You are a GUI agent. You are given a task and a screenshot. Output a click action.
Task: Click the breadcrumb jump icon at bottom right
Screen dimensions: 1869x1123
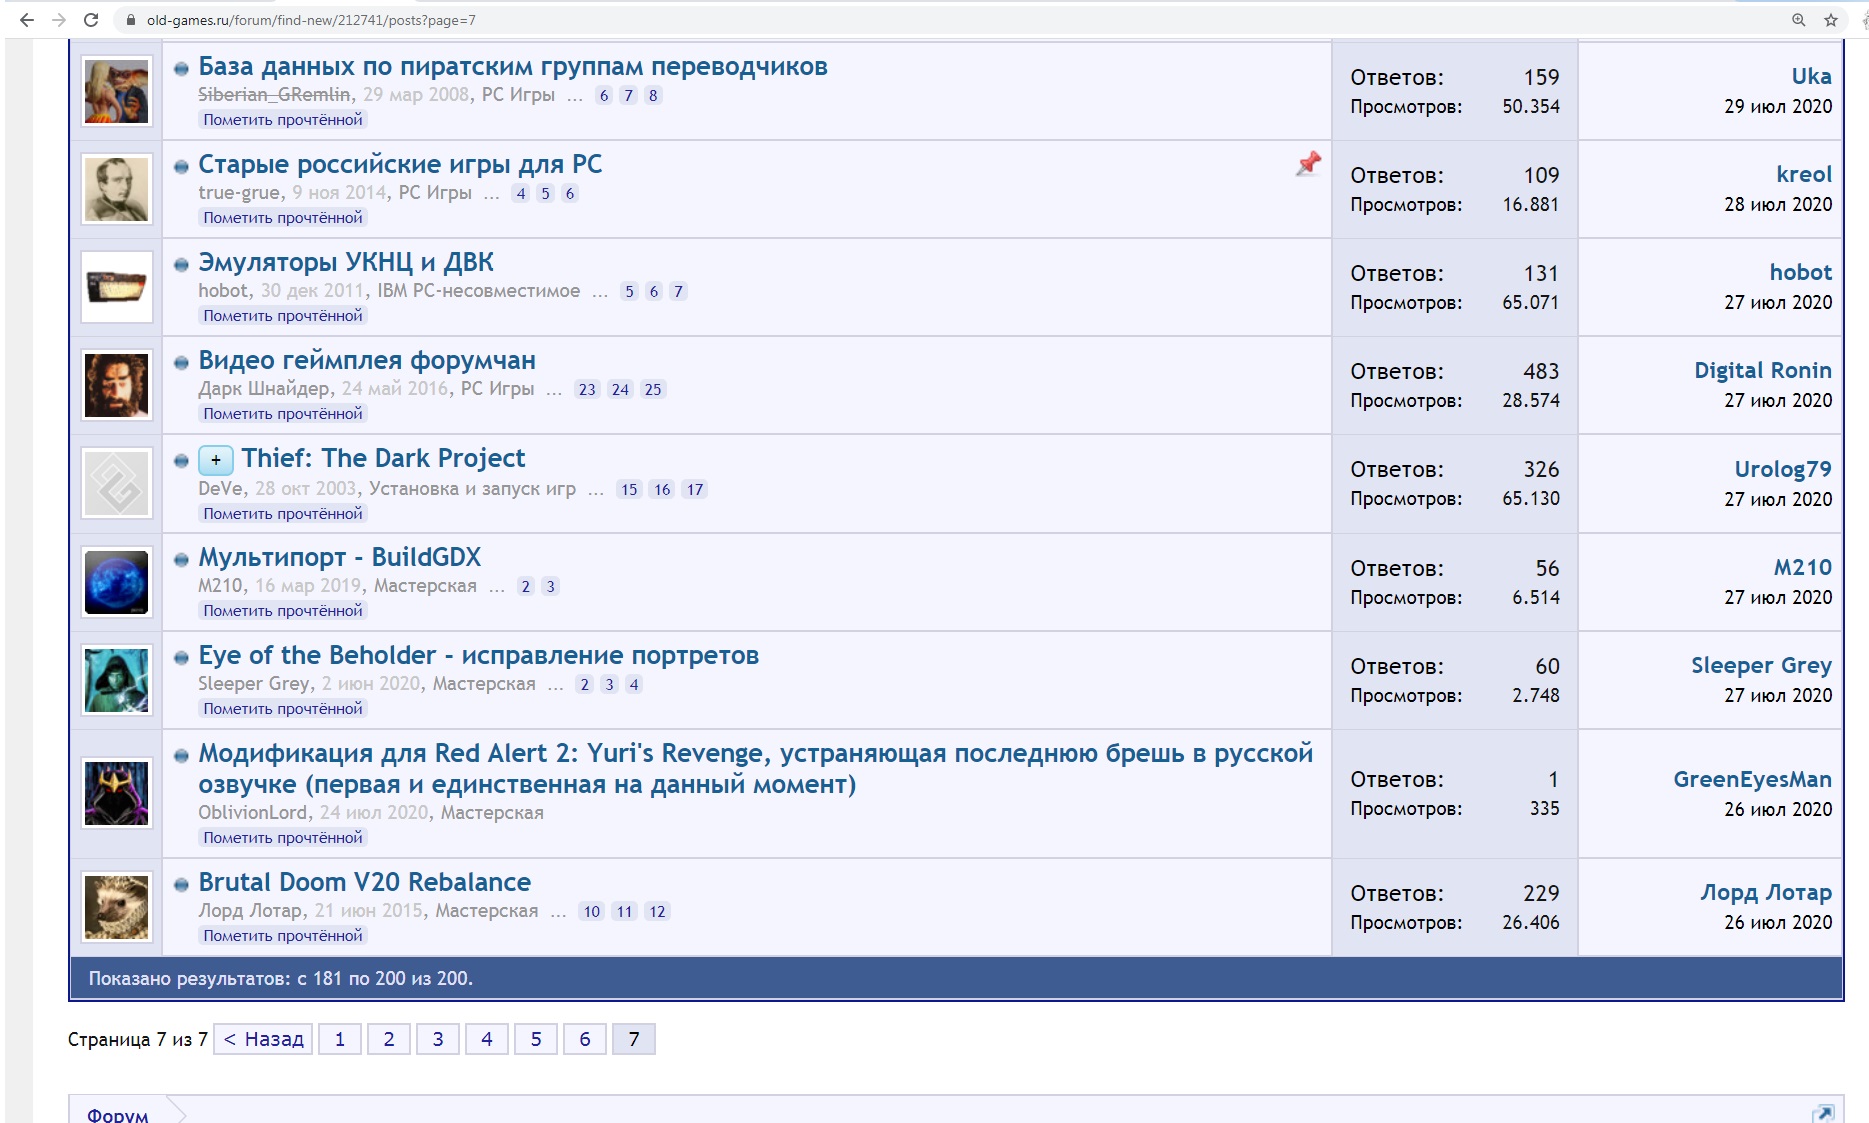[1823, 1114]
